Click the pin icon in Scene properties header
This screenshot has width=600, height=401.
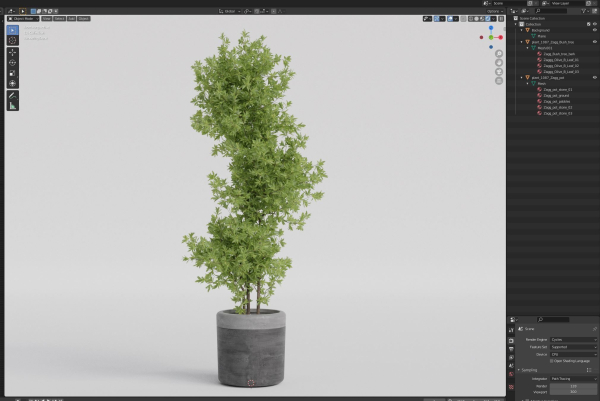coord(595,329)
